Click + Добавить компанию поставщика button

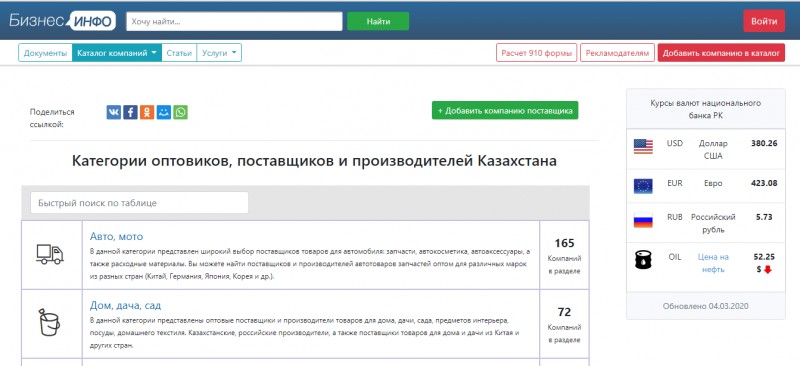pos(505,110)
